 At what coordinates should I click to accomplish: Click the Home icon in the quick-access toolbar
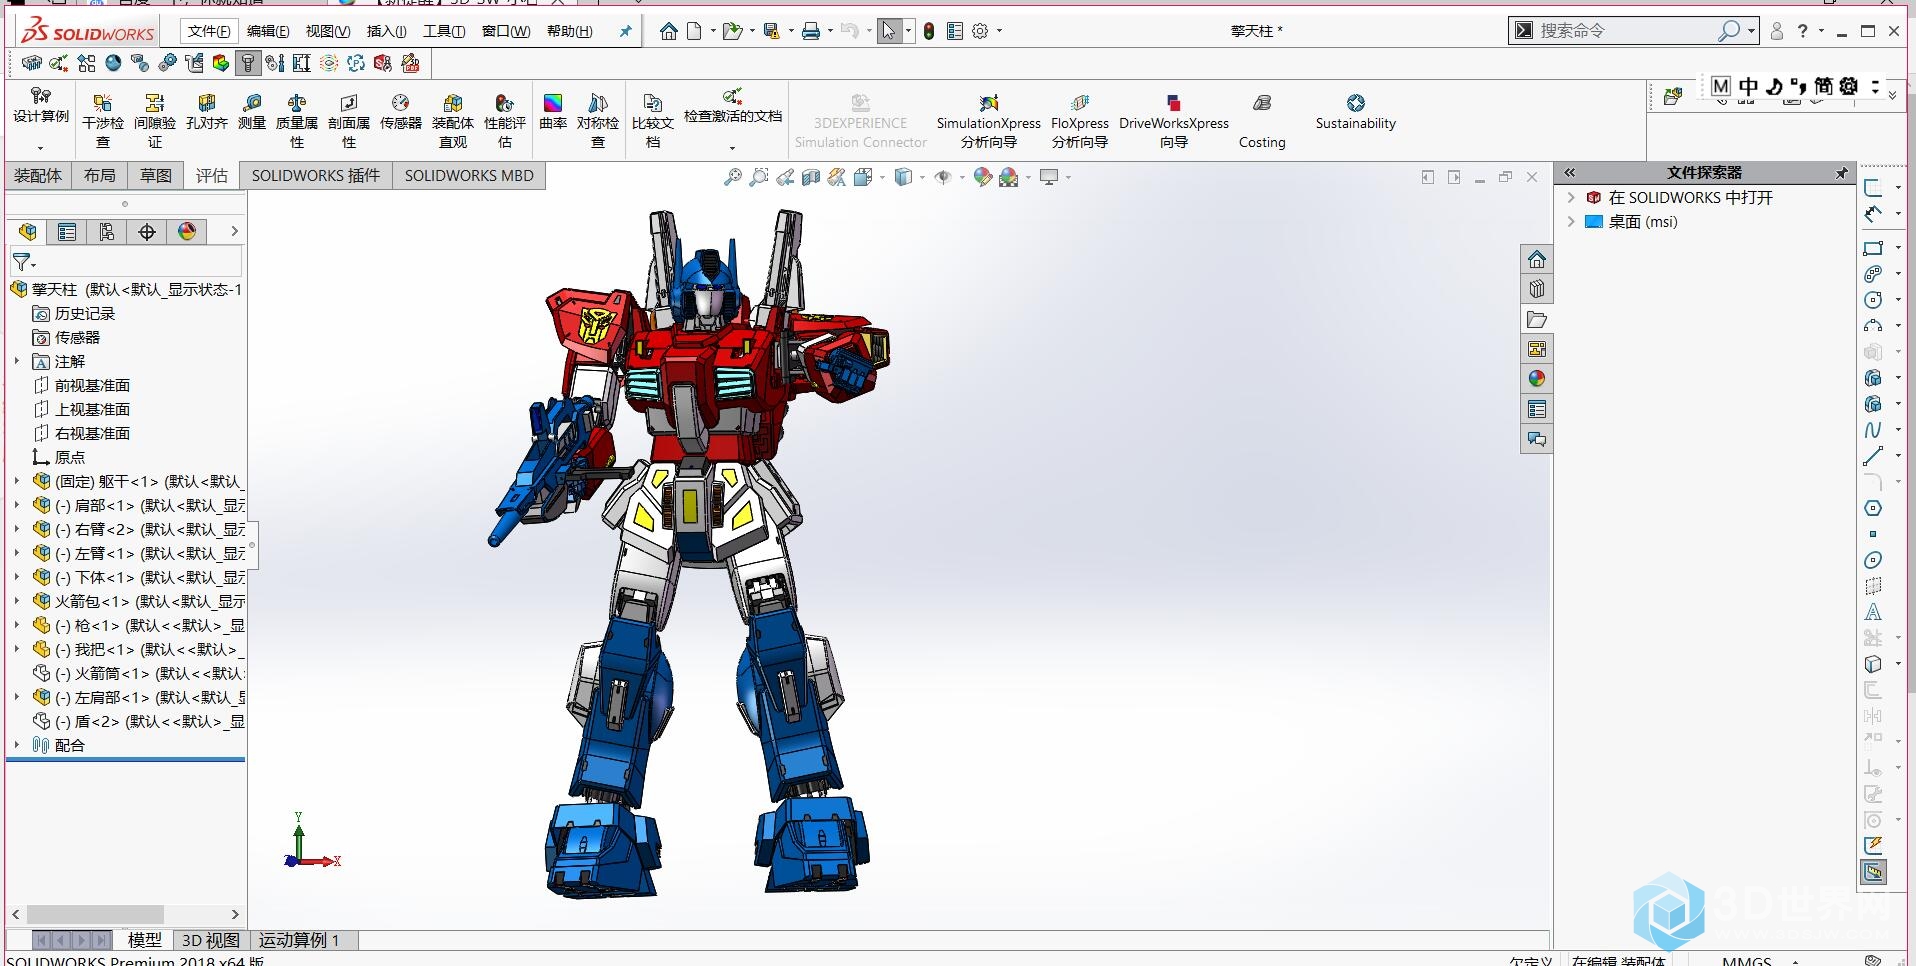669,31
